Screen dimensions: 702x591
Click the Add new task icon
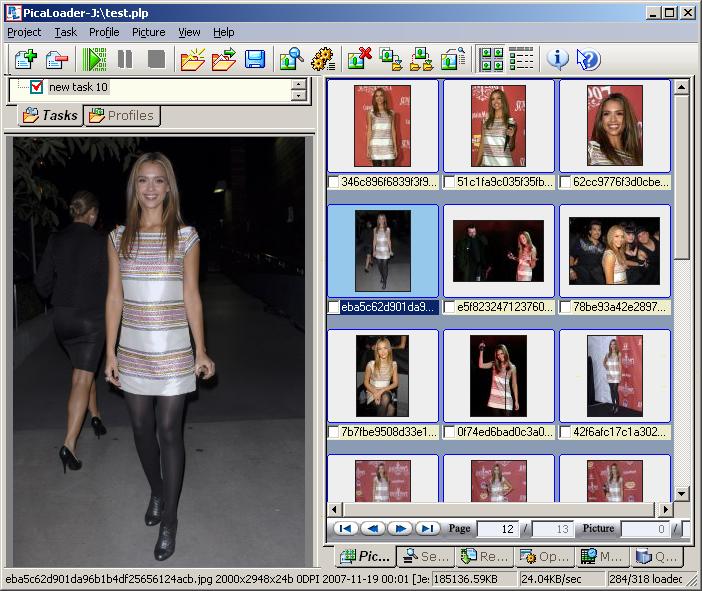coord(25,59)
